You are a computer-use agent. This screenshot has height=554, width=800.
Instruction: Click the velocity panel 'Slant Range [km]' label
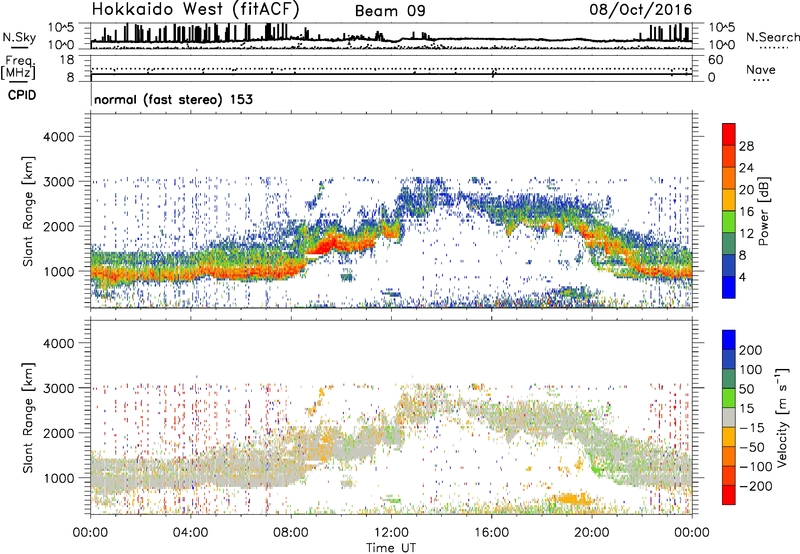28,418
